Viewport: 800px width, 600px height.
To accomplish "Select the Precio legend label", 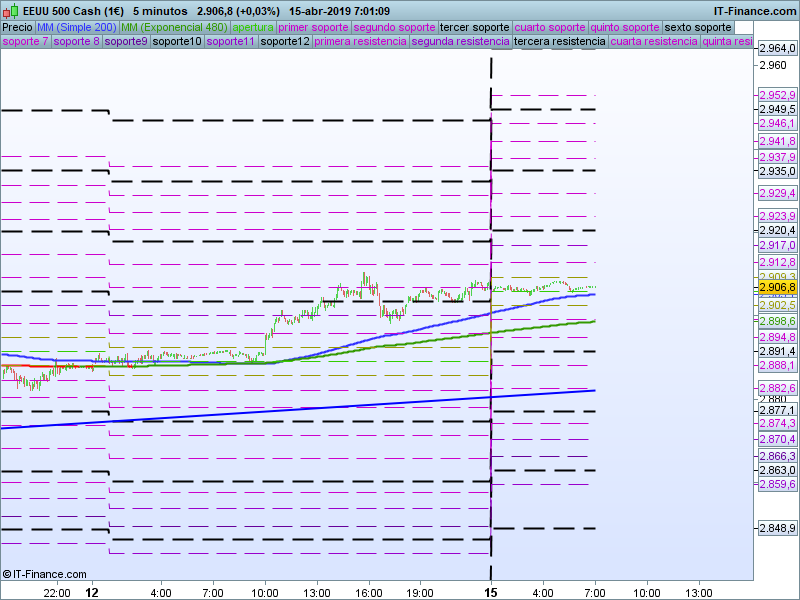I will pyautogui.click(x=18, y=27).
